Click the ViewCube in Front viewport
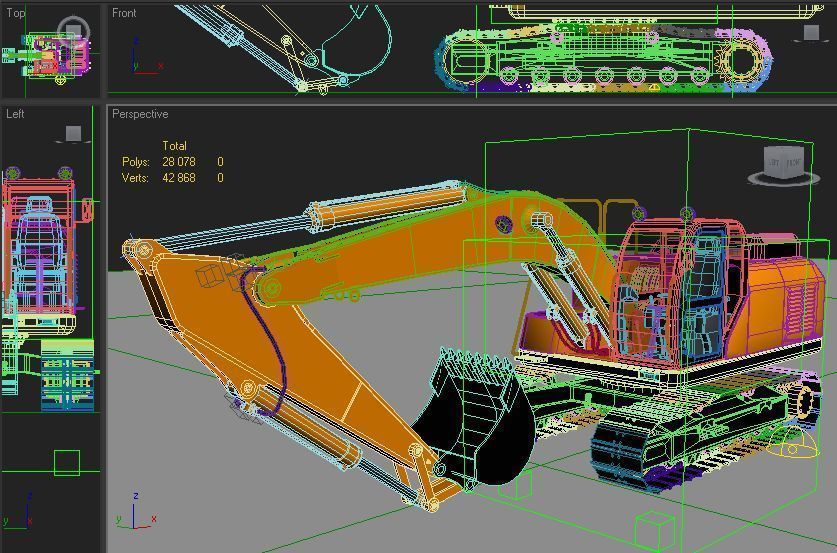This screenshot has height=553, width=837. pos(811,33)
